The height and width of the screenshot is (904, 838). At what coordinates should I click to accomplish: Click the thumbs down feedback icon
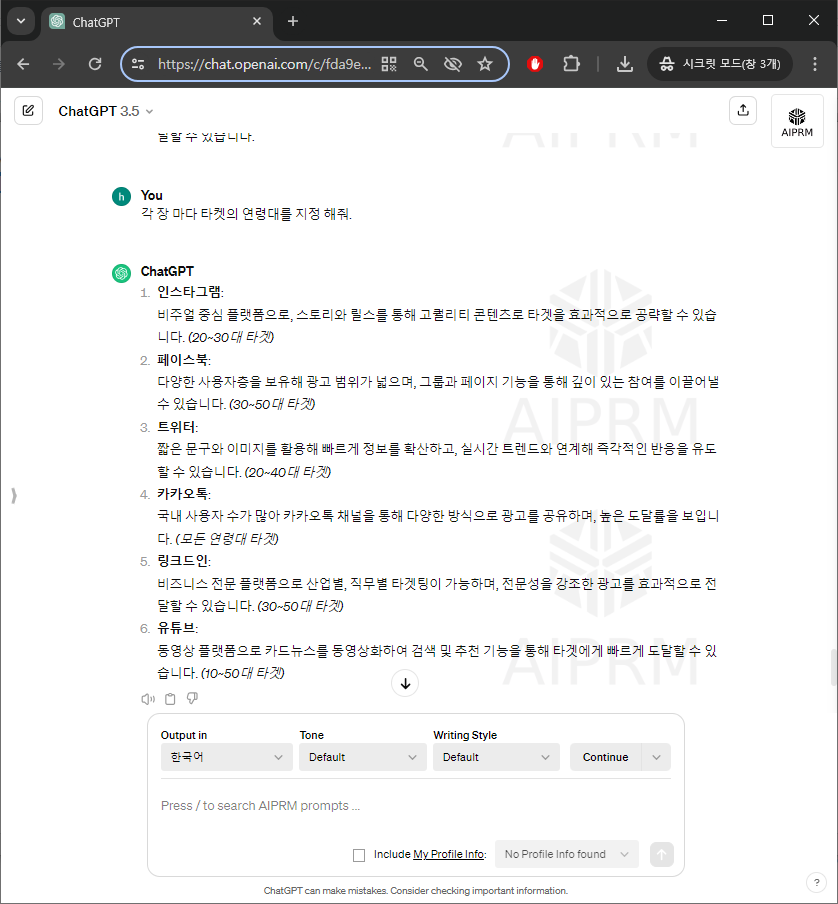click(x=192, y=699)
